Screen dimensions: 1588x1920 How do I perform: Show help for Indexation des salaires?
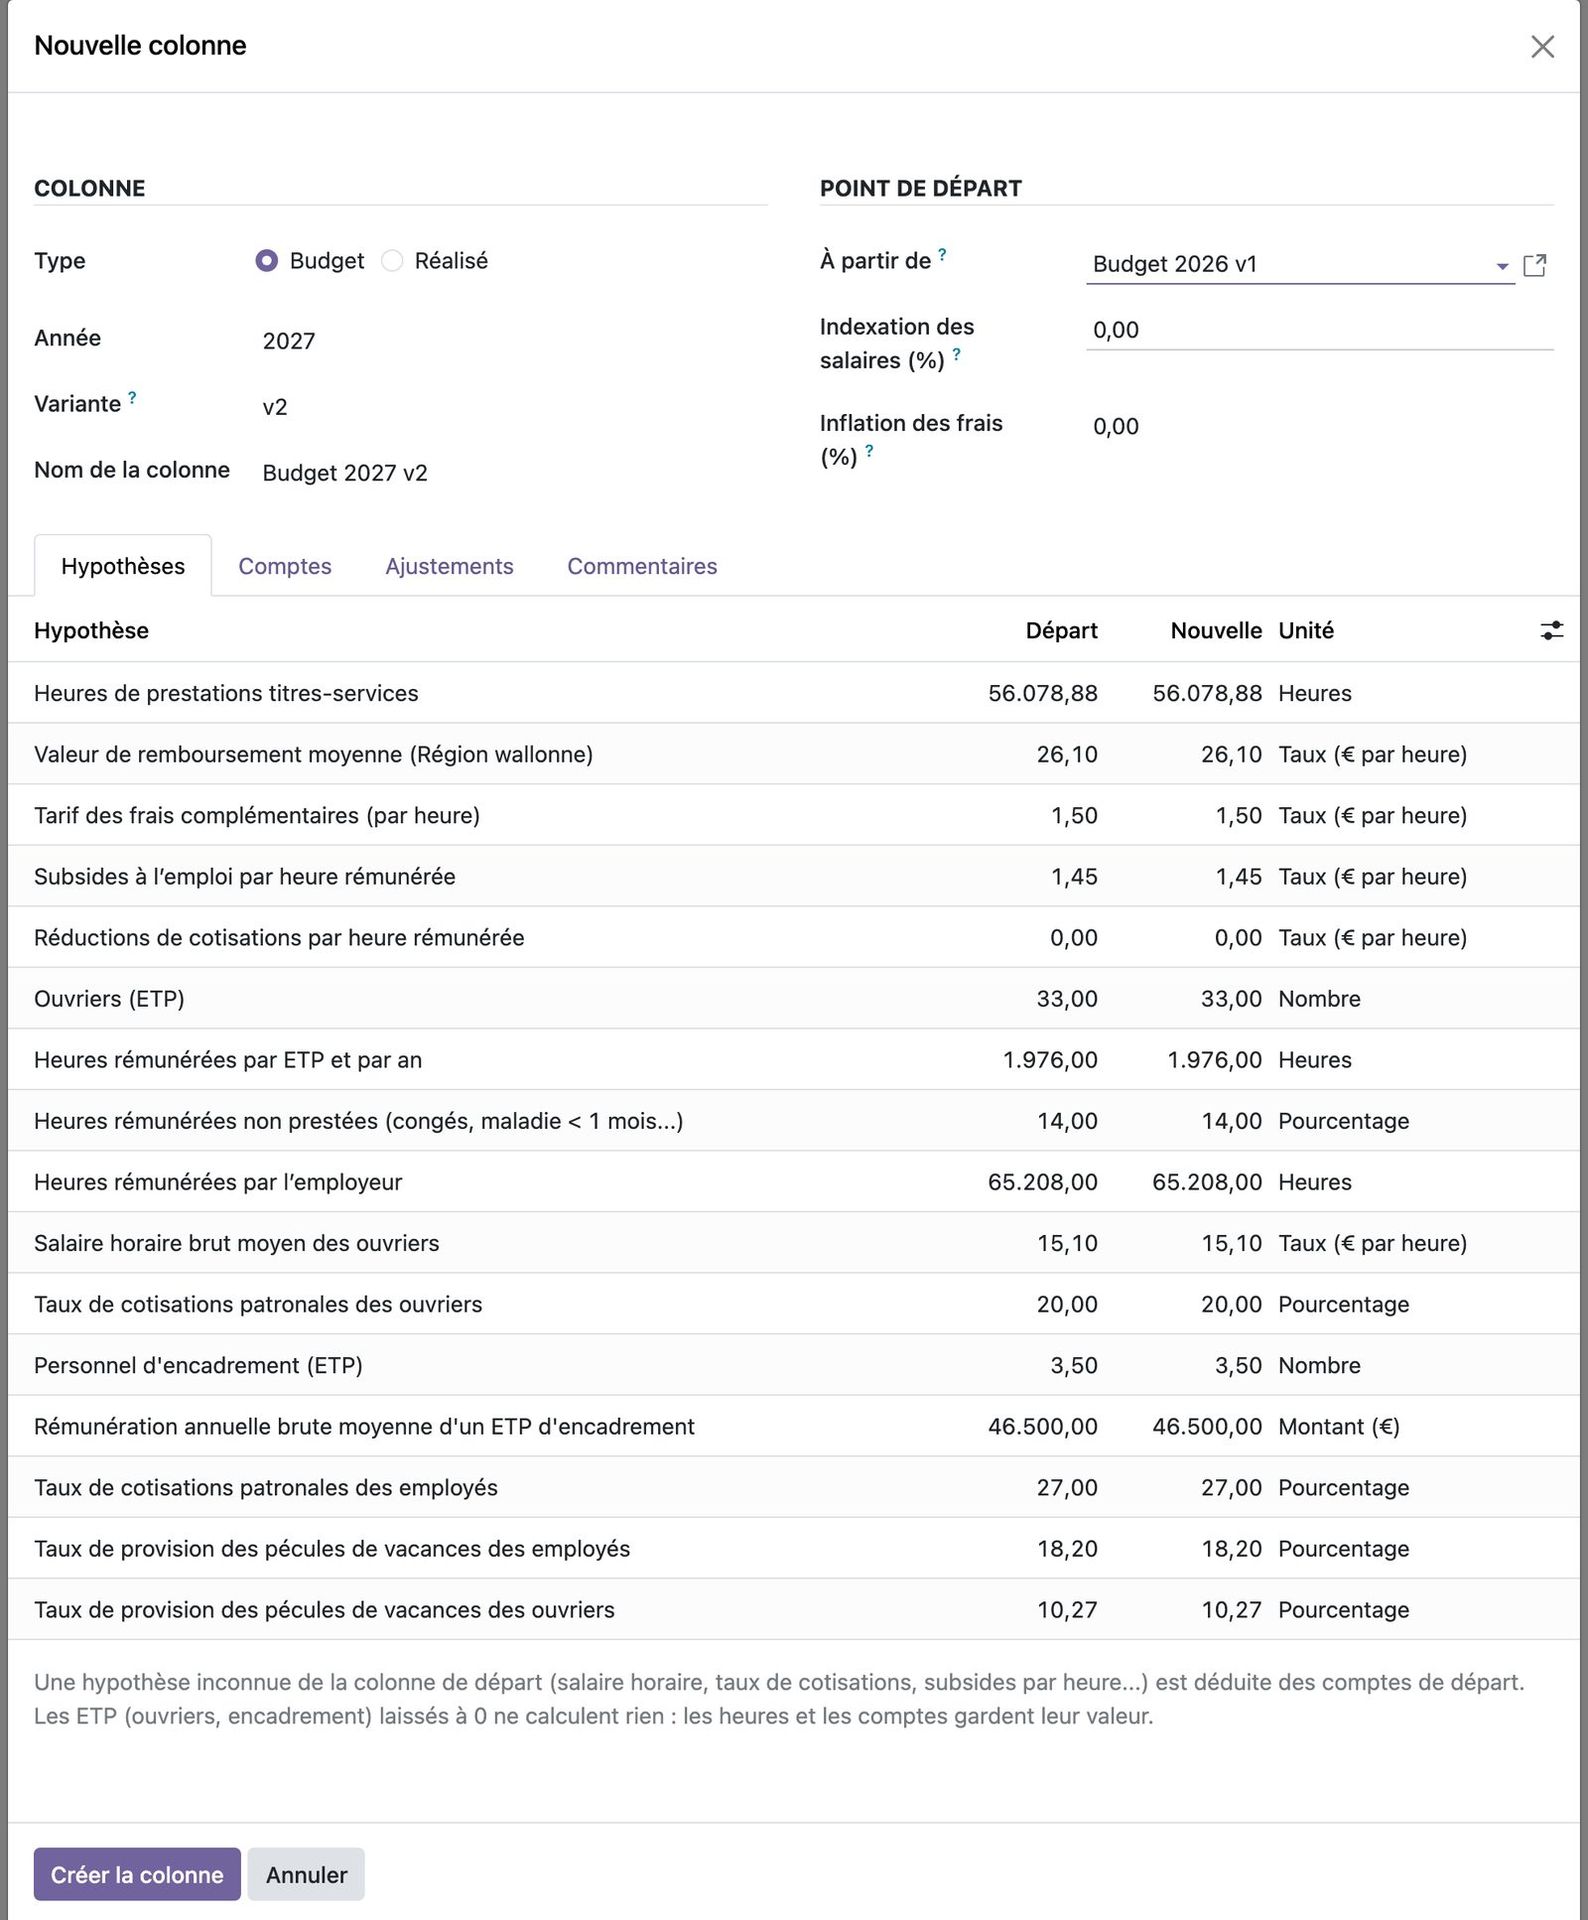[956, 354]
